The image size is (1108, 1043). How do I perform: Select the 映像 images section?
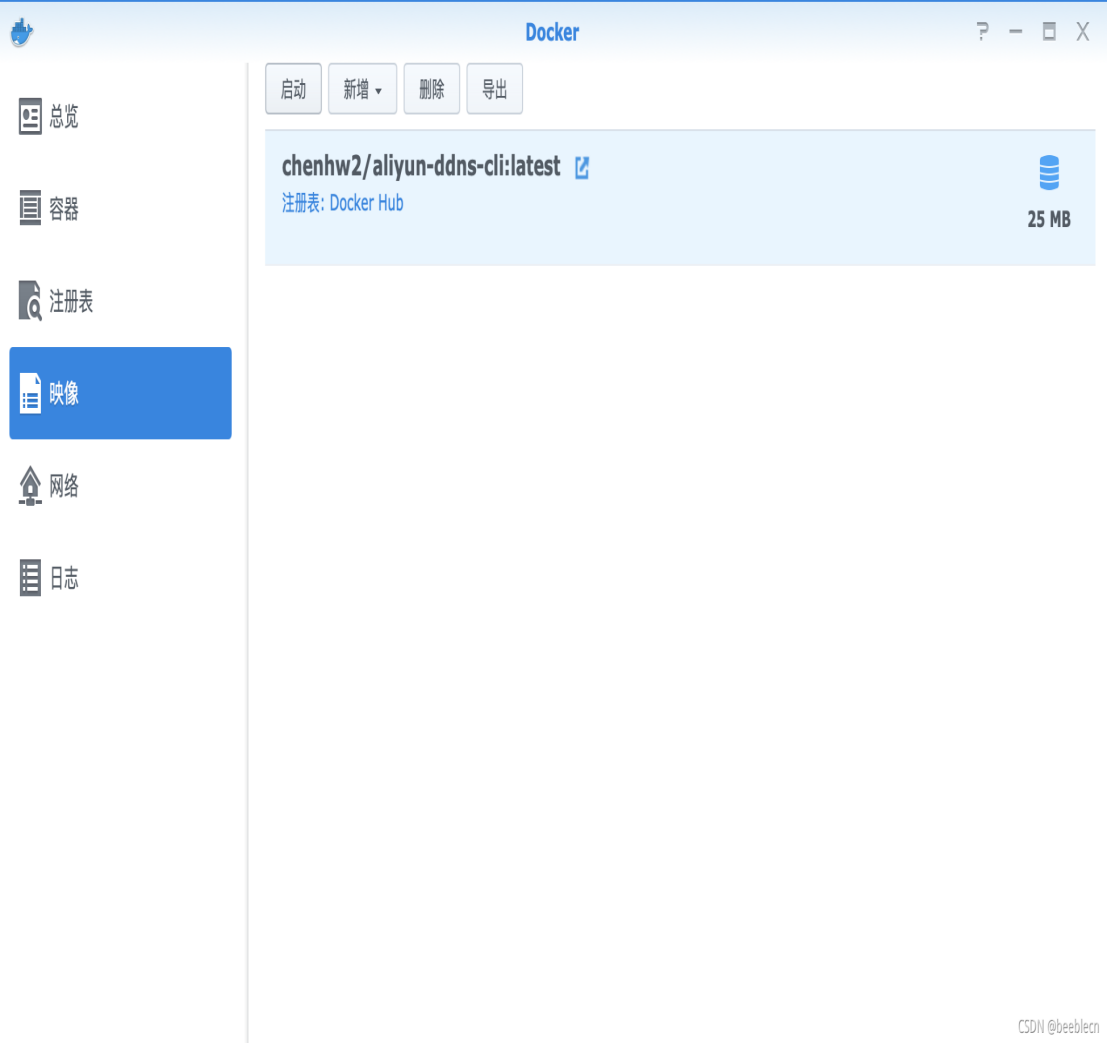pos(121,393)
